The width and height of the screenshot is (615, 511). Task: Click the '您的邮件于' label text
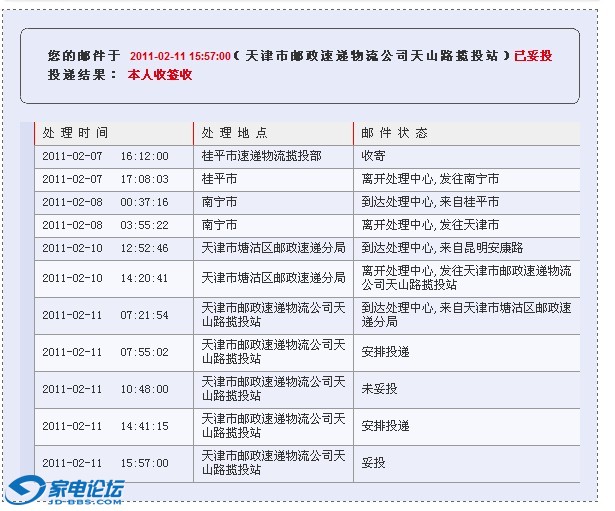(x=84, y=56)
